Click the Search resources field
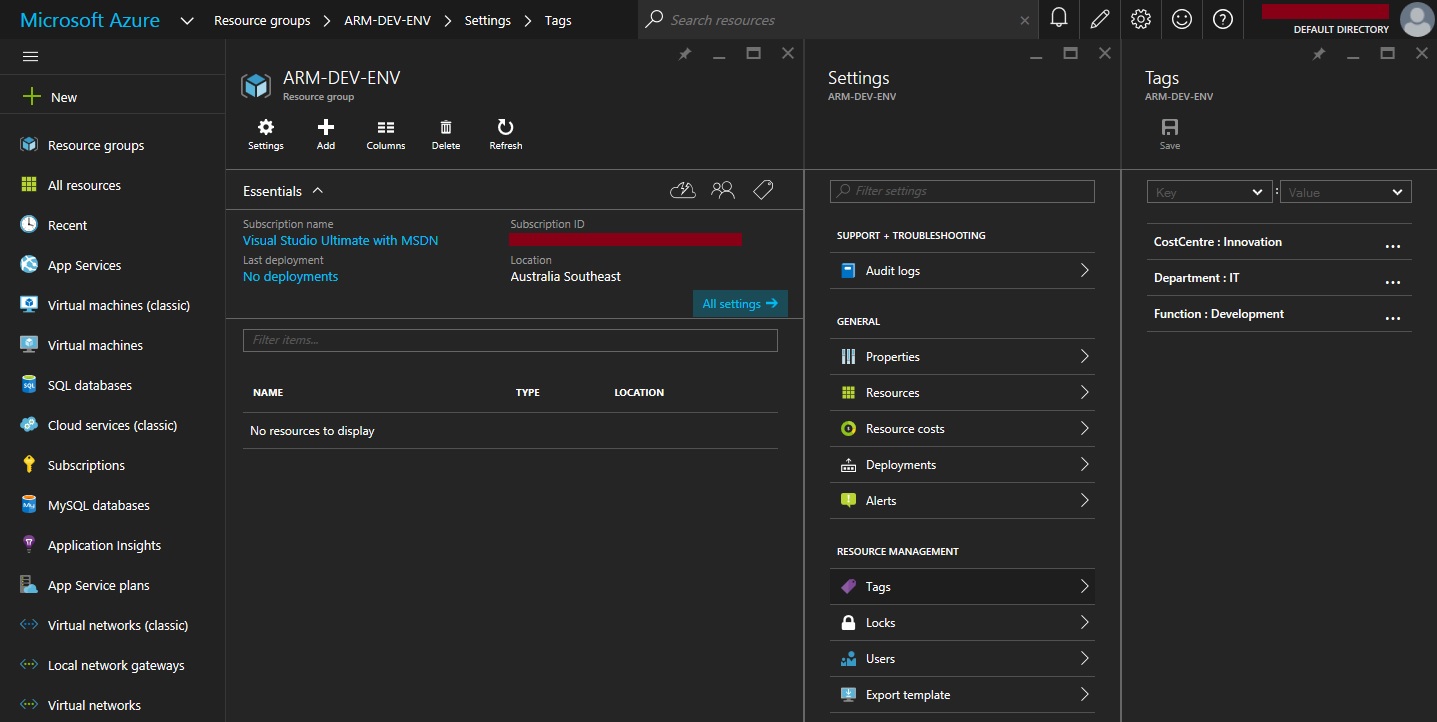 (x=838, y=19)
